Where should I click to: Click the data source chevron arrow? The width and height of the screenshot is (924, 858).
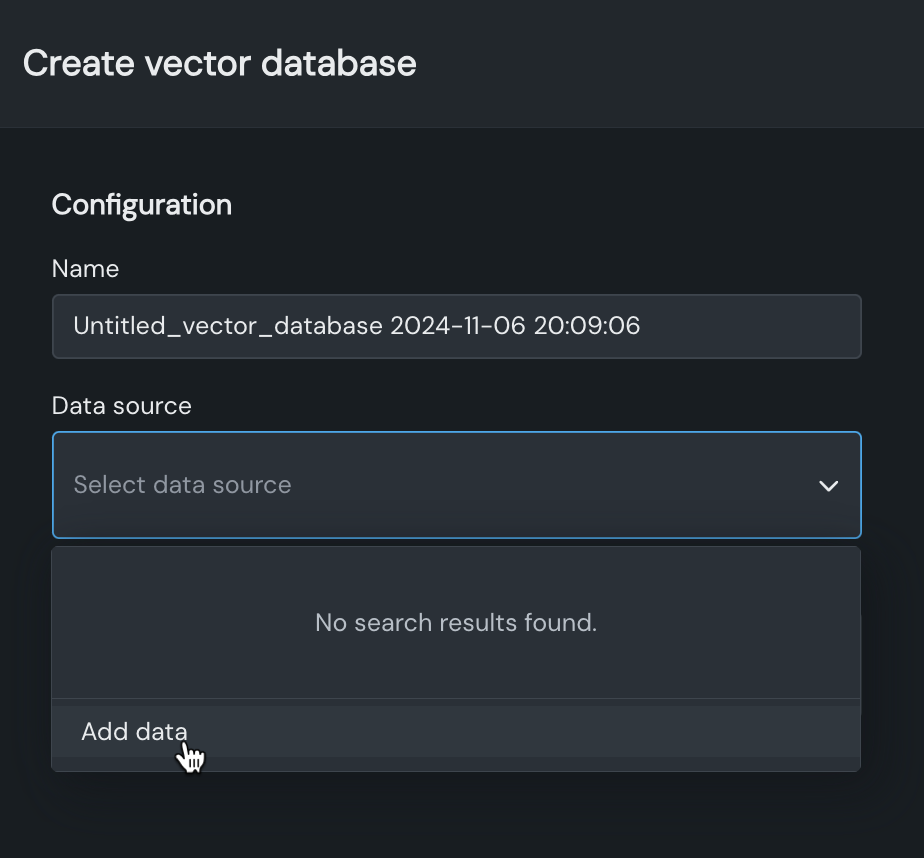click(828, 486)
